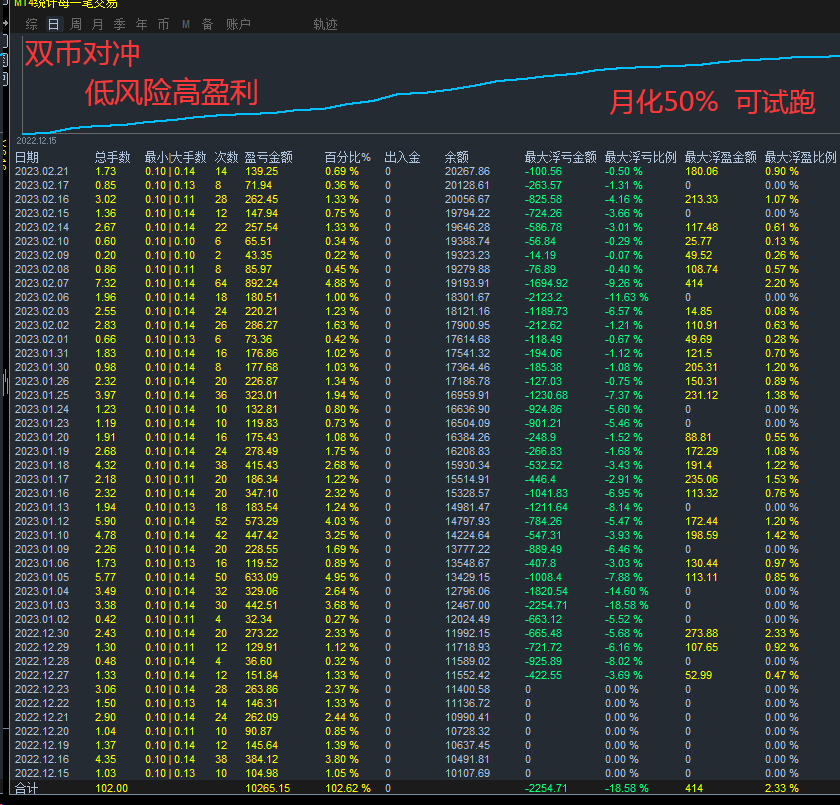The height and width of the screenshot is (805, 840).
Task: Click the 百分比% column header
Action: coord(347,157)
